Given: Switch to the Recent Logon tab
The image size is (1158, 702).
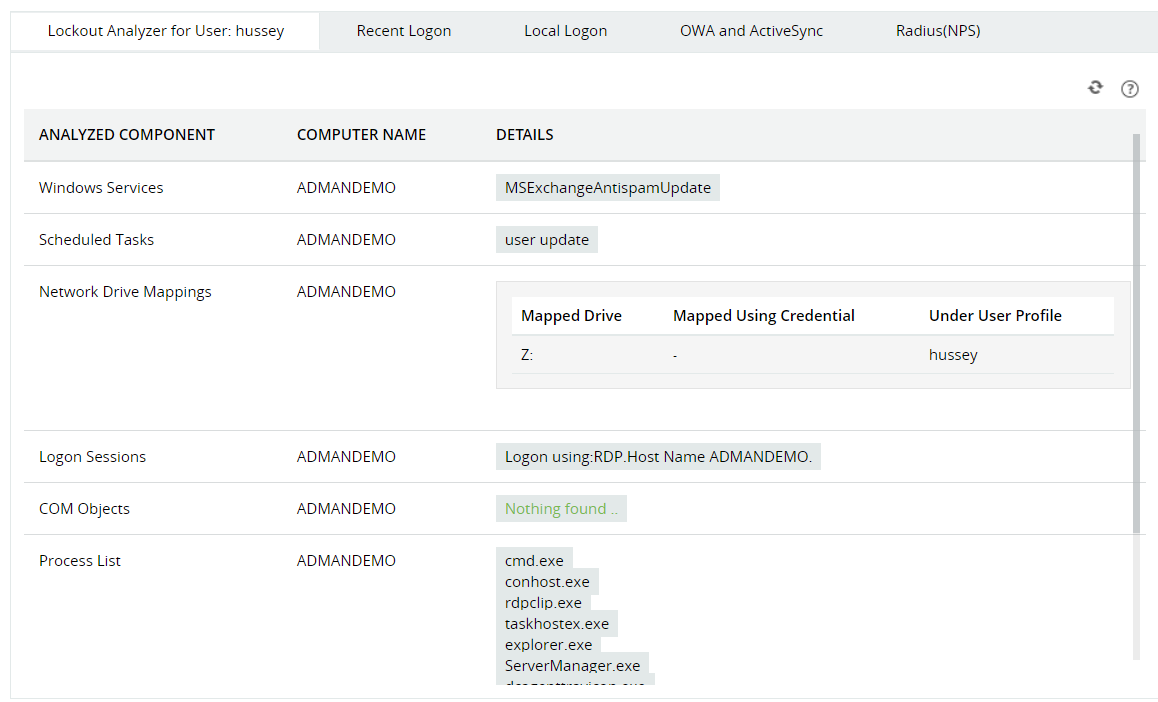Looking at the screenshot, I should [x=404, y=30].
